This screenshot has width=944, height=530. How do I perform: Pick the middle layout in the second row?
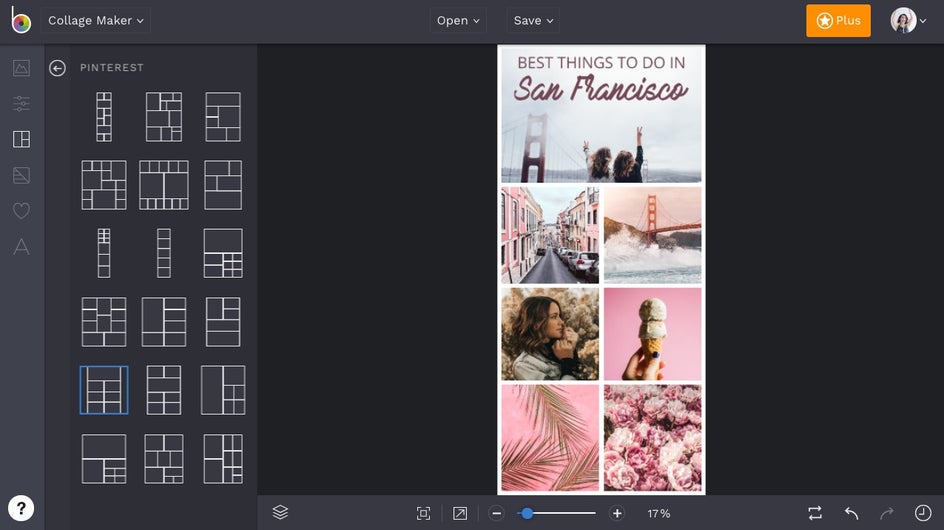164,185
